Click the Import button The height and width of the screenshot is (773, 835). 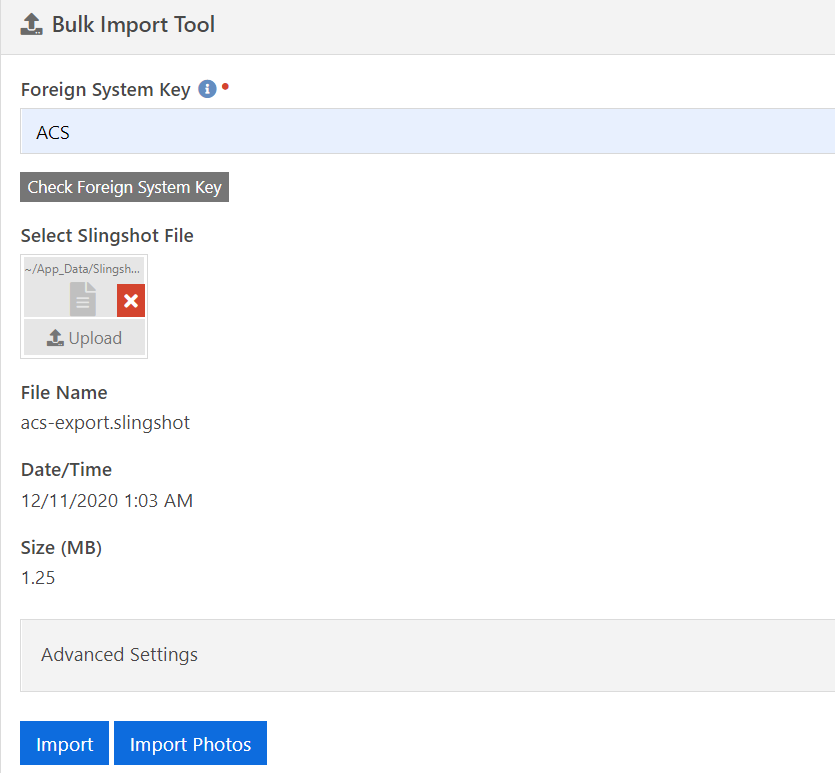click(x=64, y=743)
